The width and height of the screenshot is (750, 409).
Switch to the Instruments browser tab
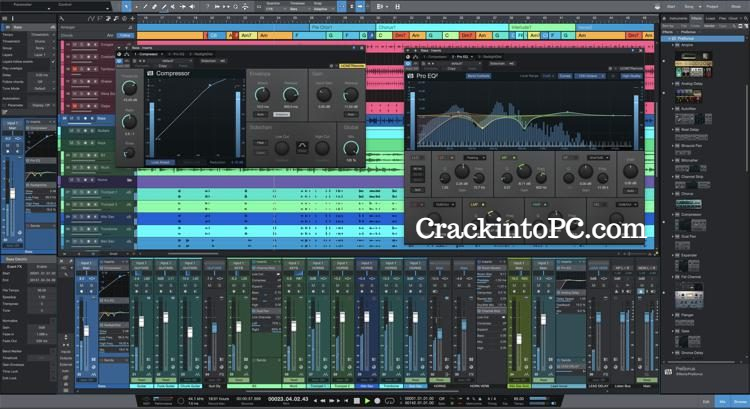[x=678, y=19]
